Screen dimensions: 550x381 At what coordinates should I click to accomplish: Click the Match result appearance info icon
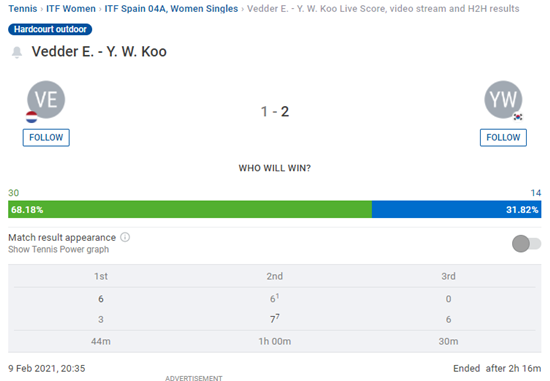point(125,237)
